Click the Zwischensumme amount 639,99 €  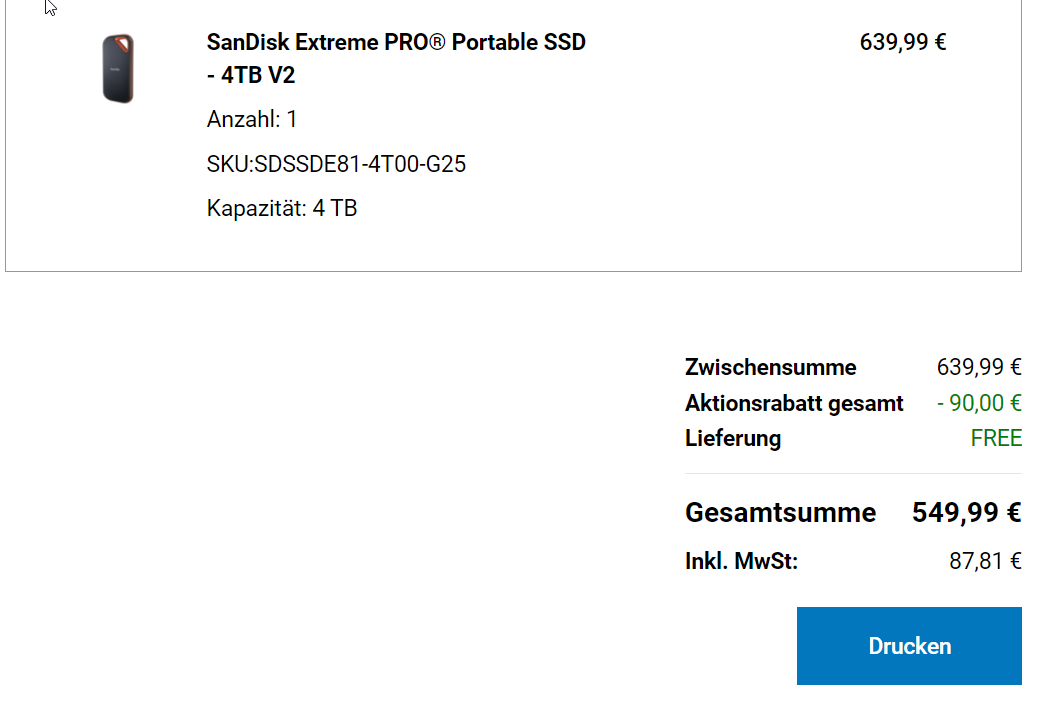(x=979, y=367)
